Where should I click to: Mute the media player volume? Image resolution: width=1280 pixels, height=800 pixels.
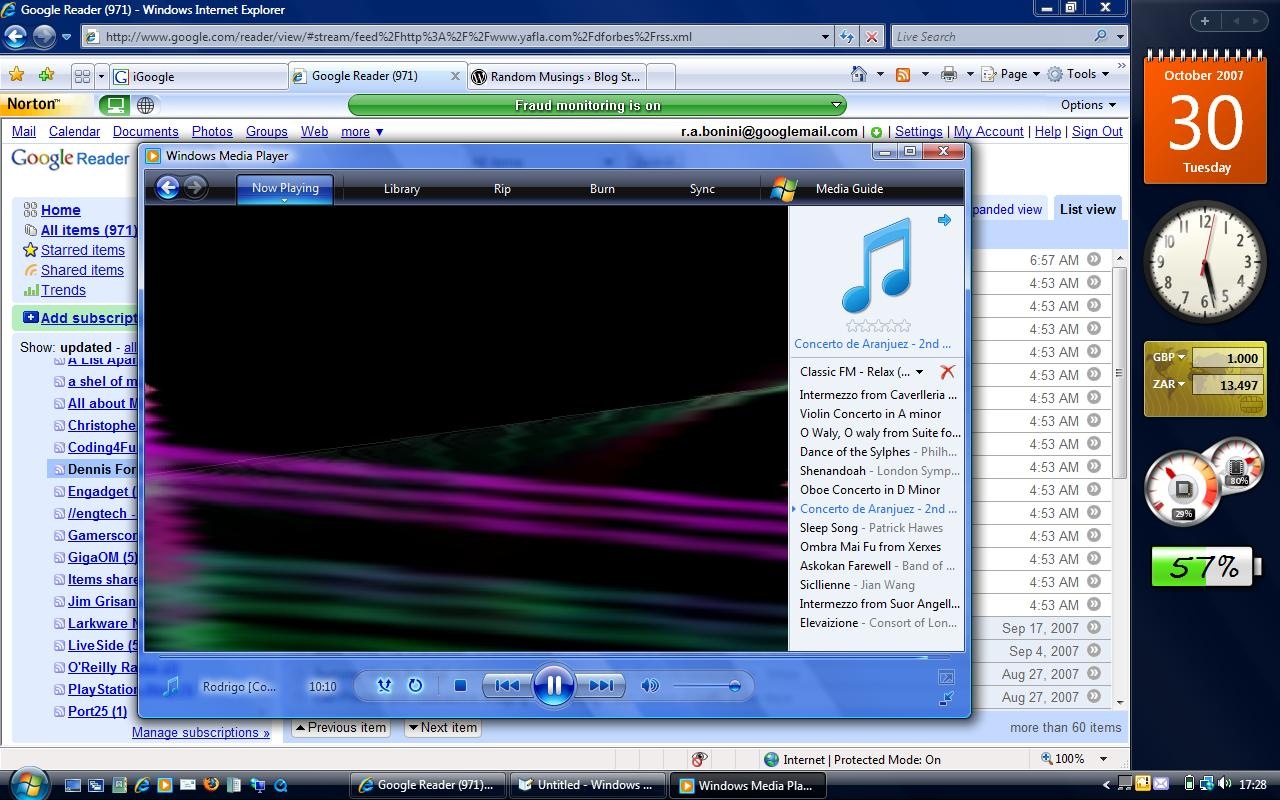650,685
